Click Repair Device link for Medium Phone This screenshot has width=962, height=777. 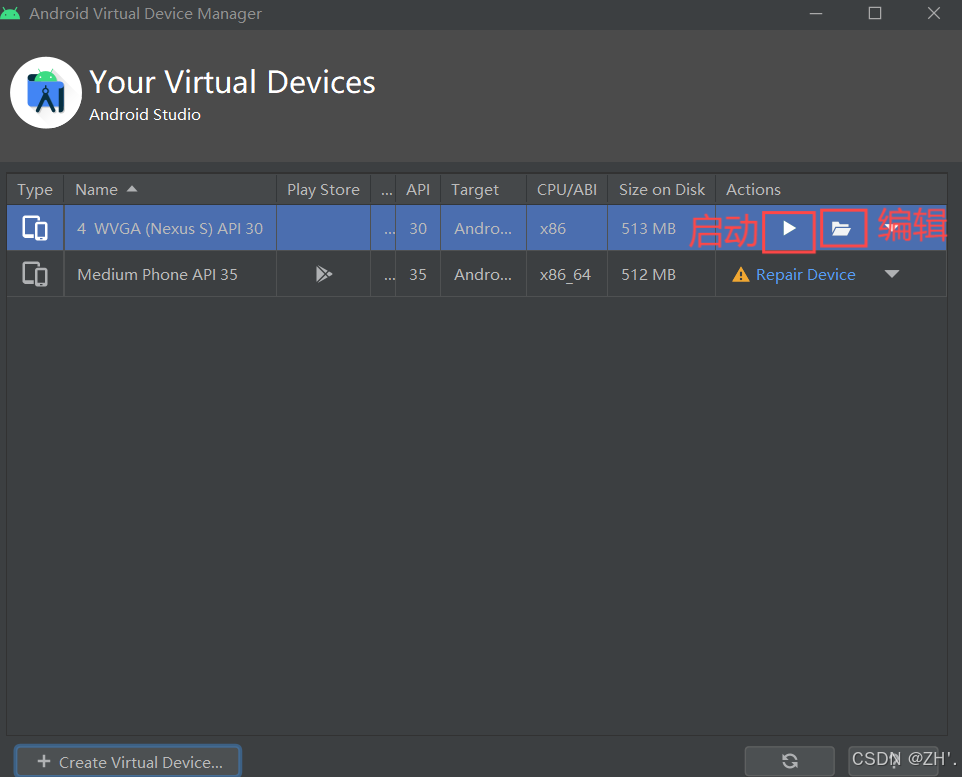point(805,274)
